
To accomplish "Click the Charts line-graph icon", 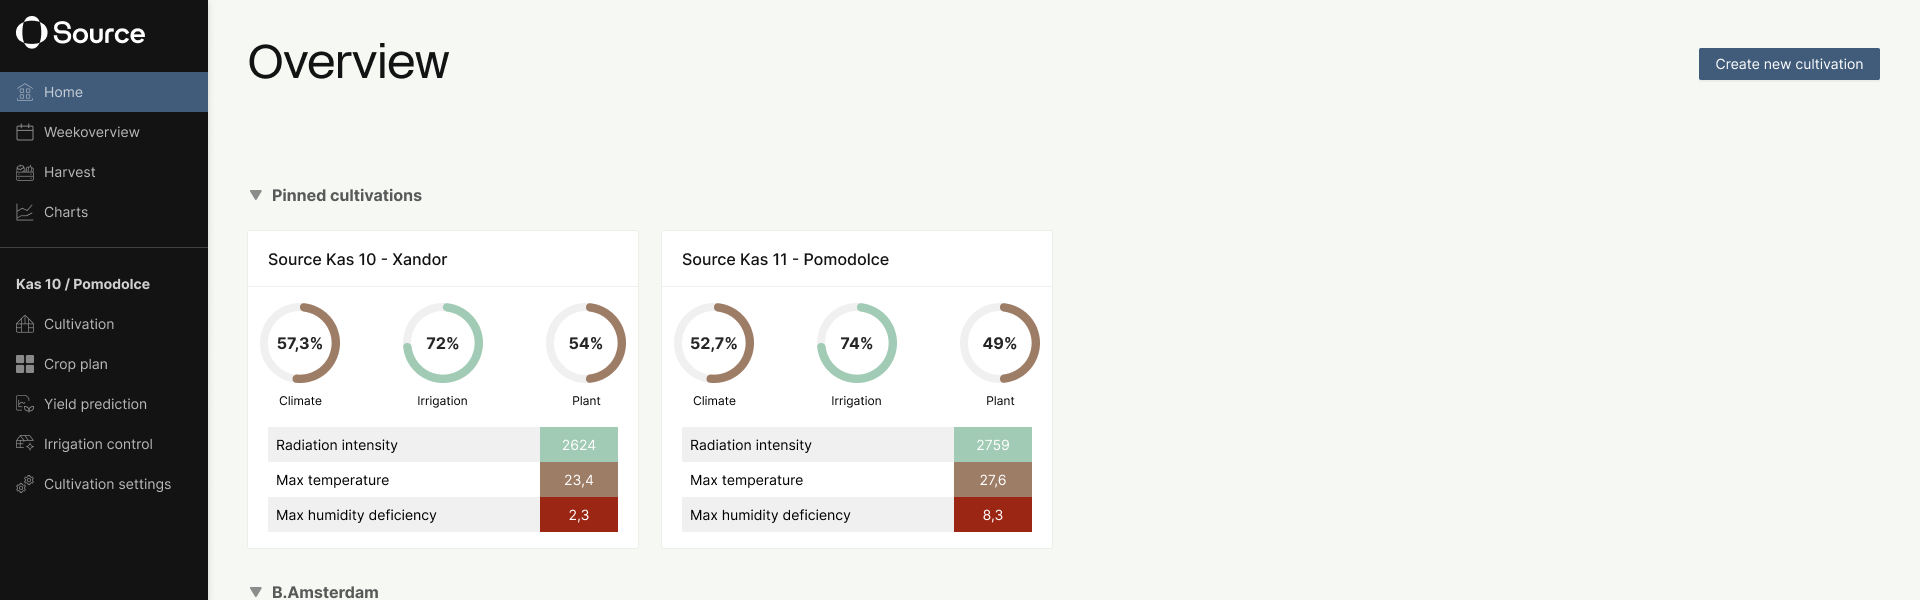I will (x=25, y=212).
